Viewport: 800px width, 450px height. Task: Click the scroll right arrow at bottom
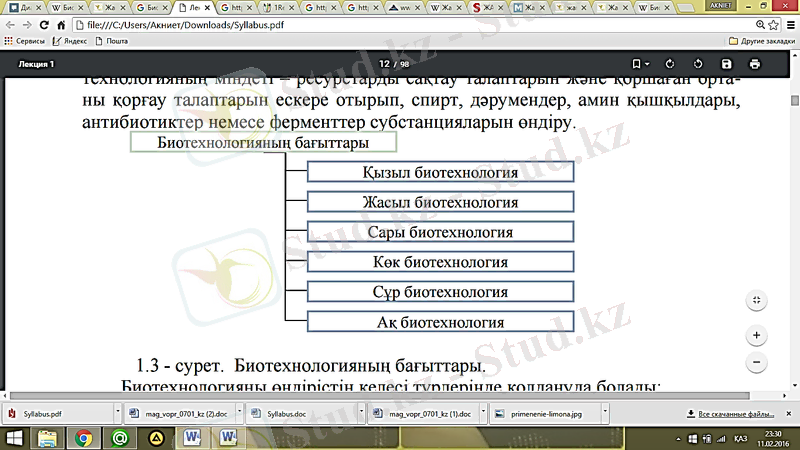(785, 395)
